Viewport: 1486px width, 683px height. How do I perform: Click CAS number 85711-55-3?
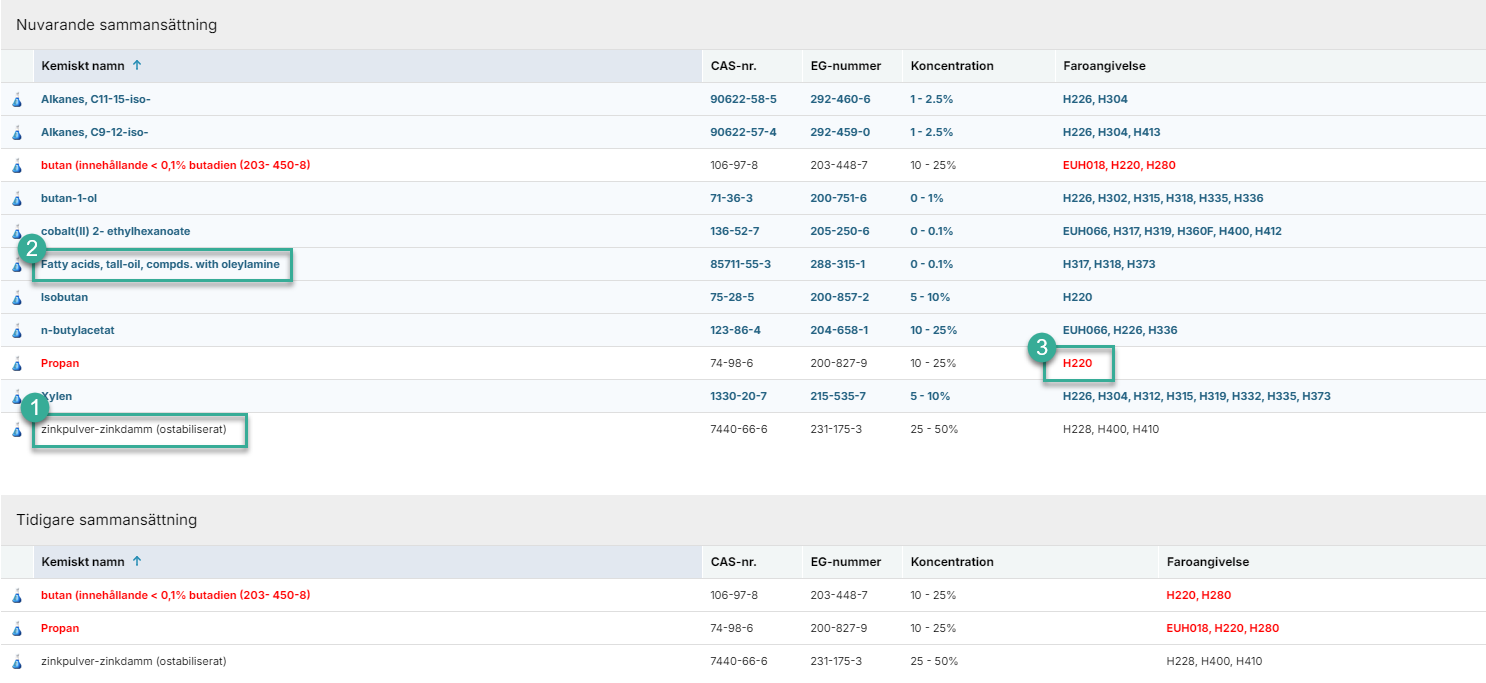coord(743,265)
